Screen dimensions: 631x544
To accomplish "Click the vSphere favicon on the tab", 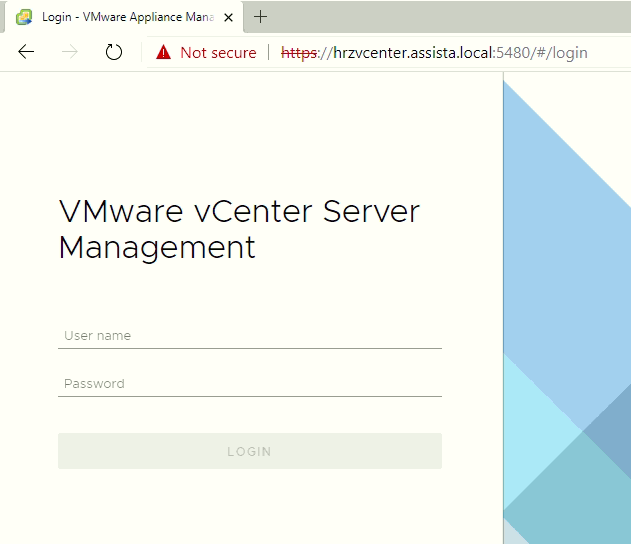I will pyautogui.click(x=24, y=17).
